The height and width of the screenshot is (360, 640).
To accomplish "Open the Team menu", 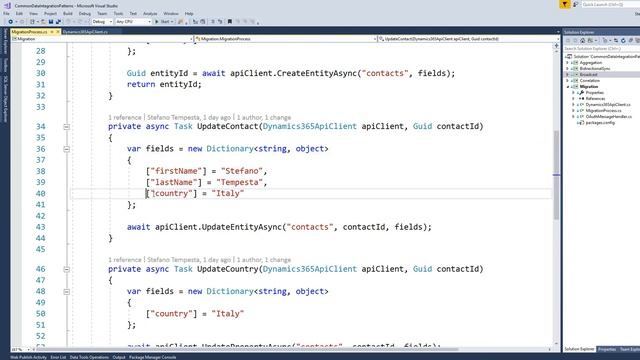I will (102, 13).
